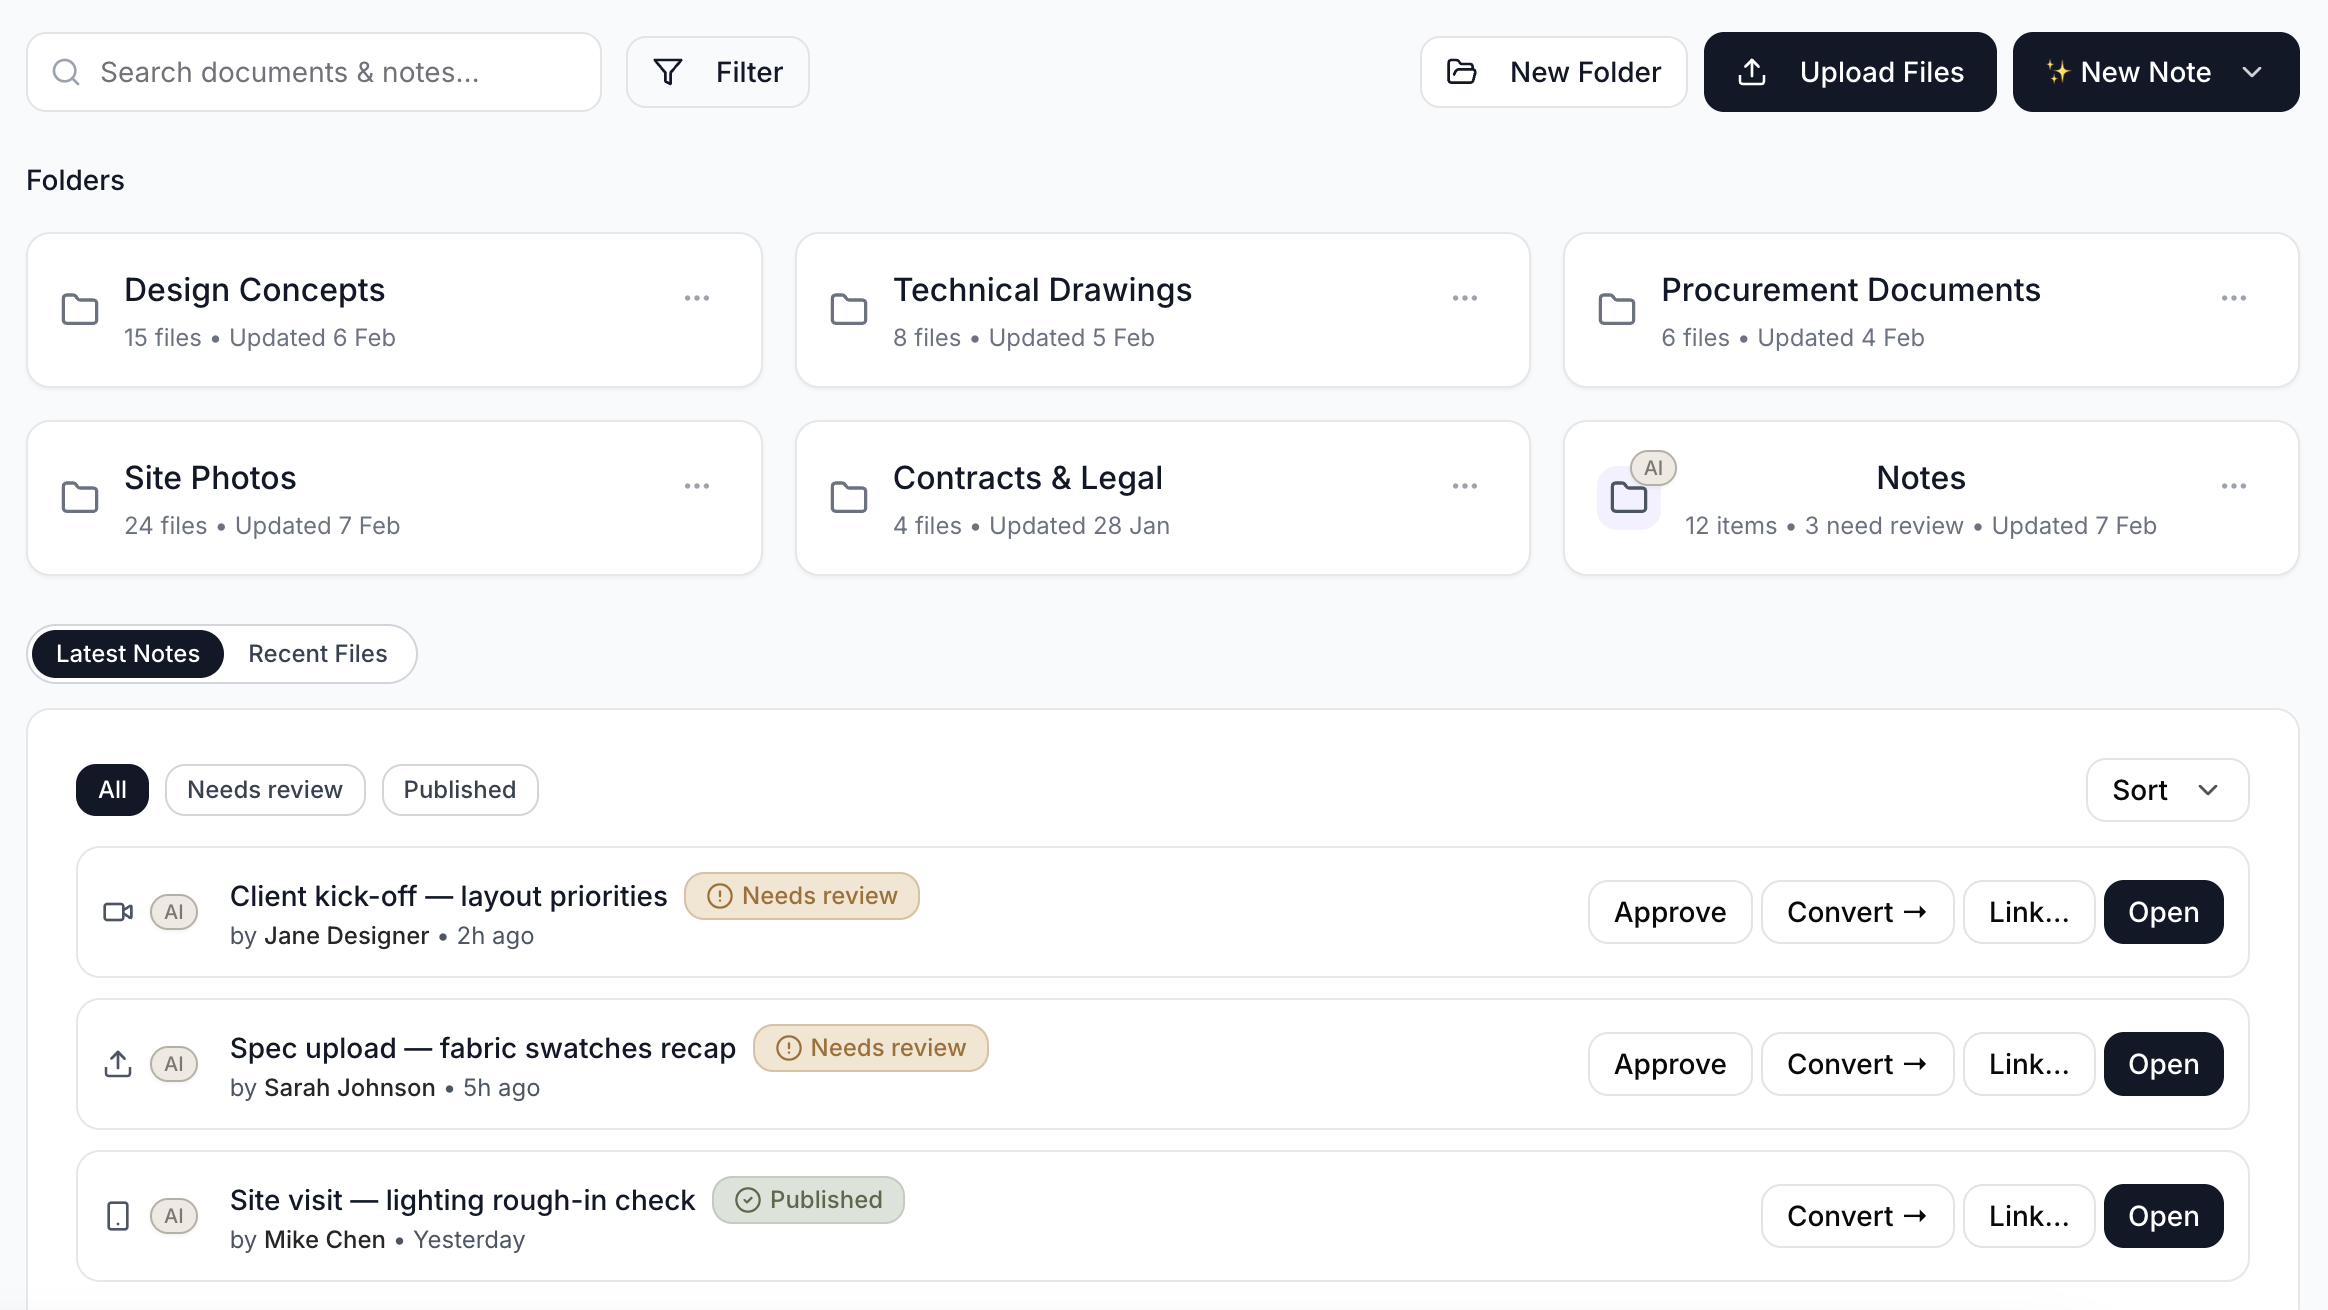This screenshot has width=2328, height=1310.
Task: Click the sparkle icon on New Note button
Action: [x=2057, y=71]
